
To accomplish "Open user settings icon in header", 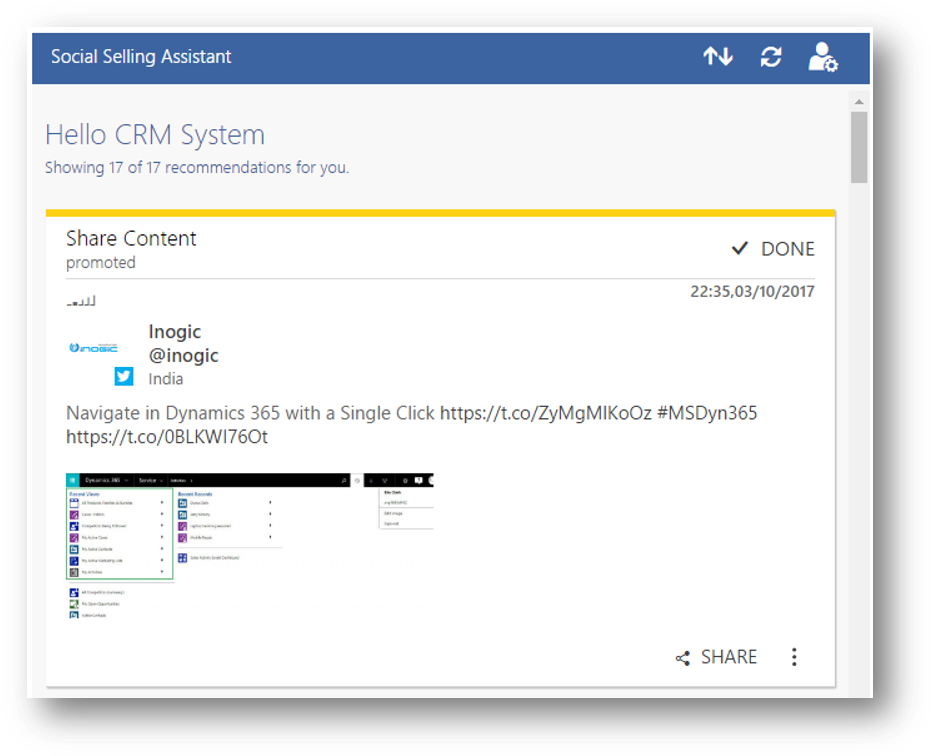I will click(823, 57).
